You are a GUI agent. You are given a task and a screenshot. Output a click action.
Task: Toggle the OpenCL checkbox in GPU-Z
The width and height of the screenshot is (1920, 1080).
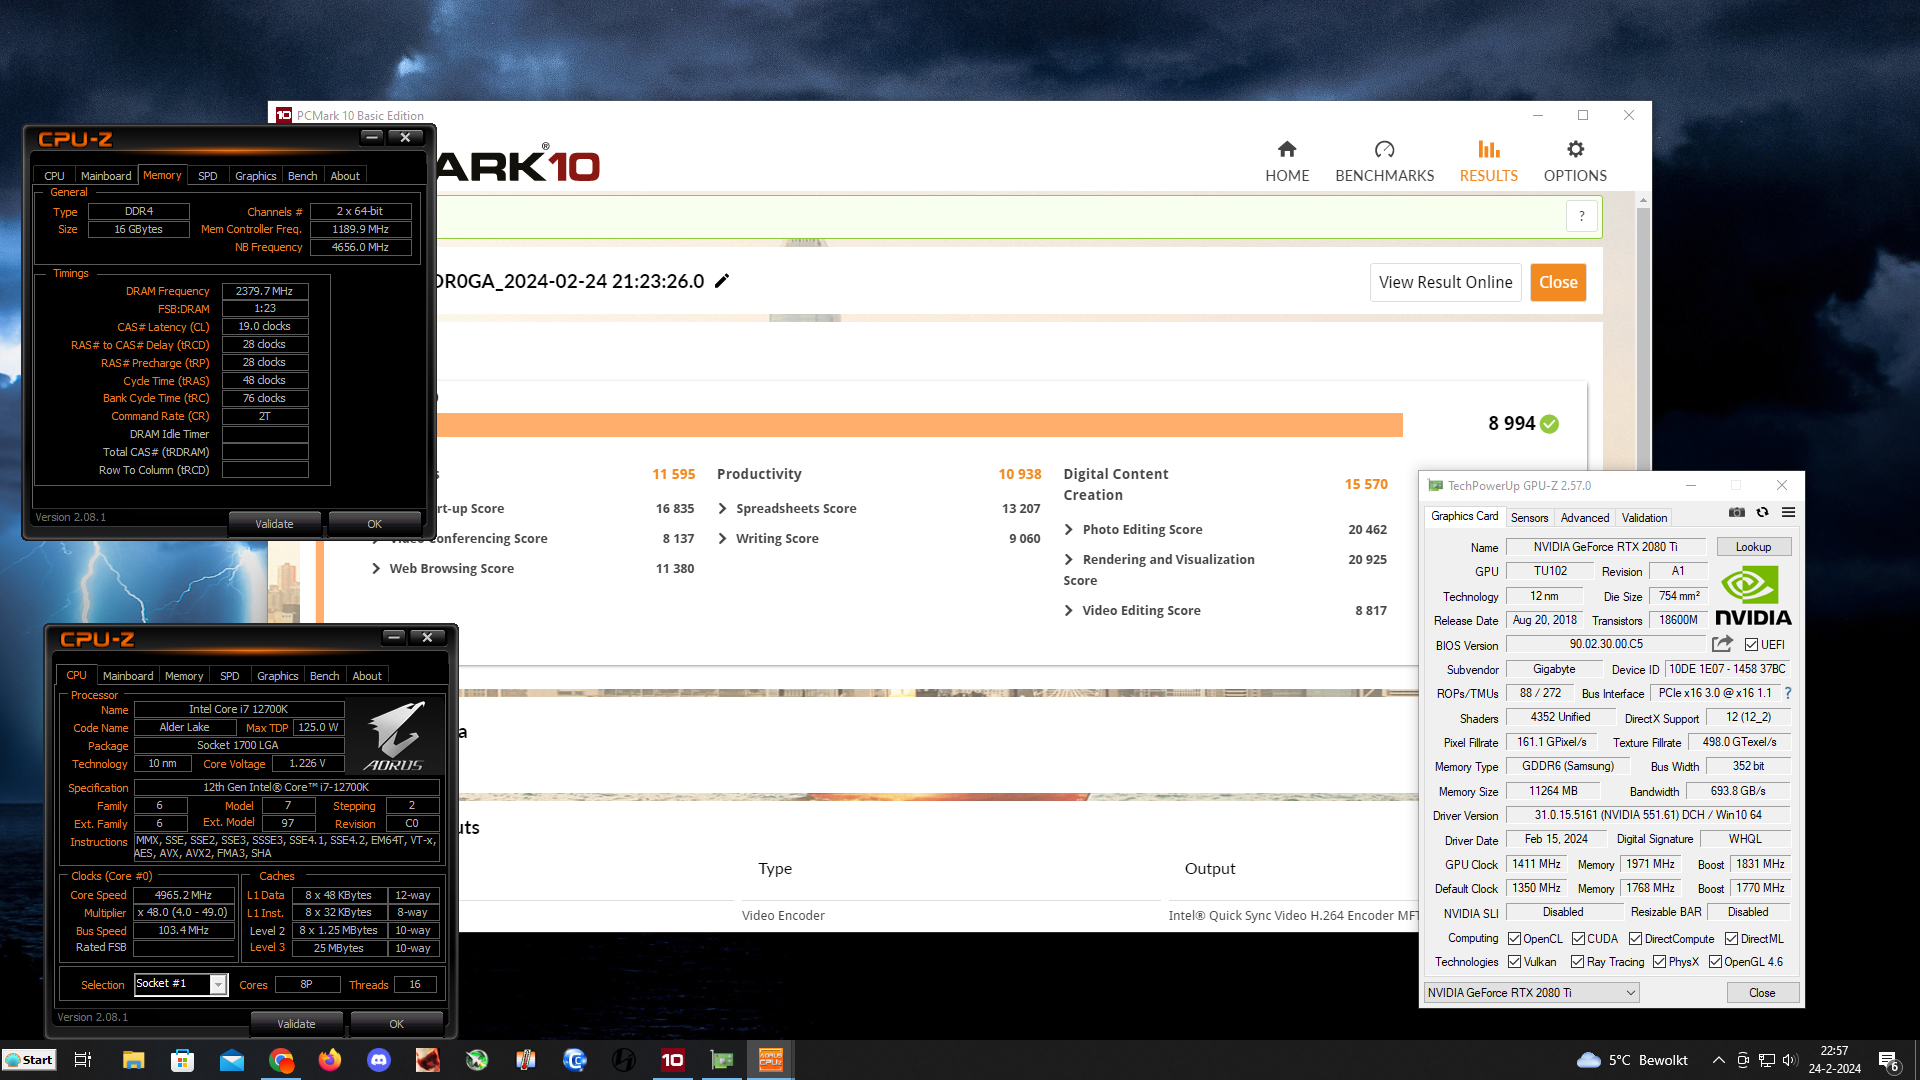point(1514,939)
